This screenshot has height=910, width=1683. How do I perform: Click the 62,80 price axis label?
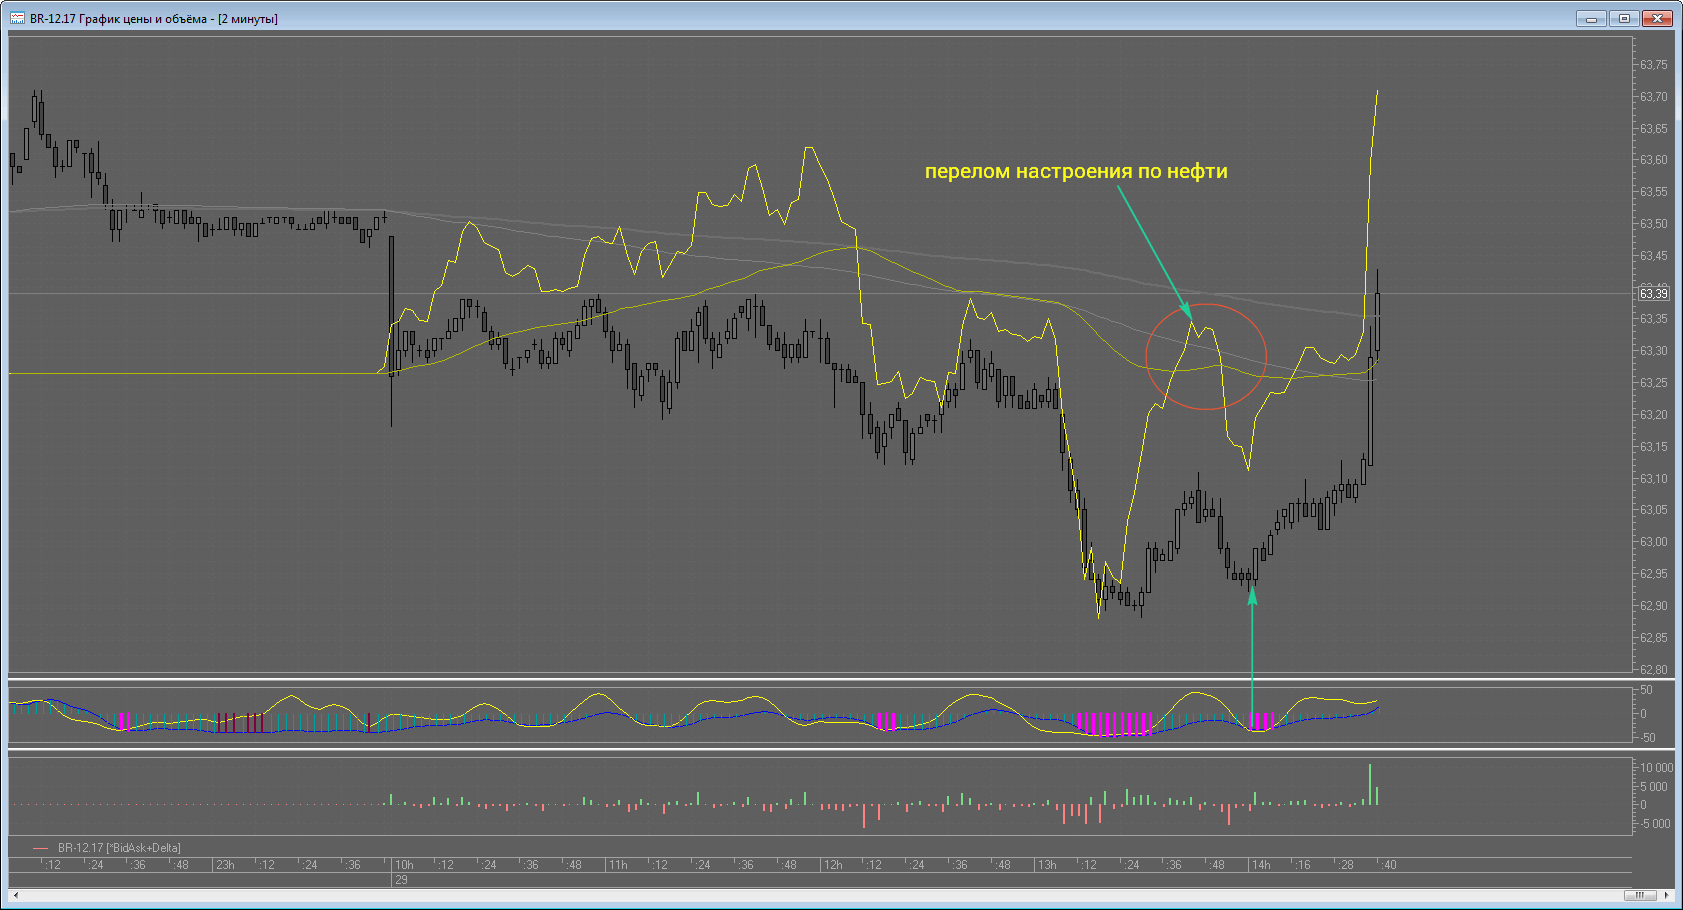pyautogui.click(x=1654, y=669)
